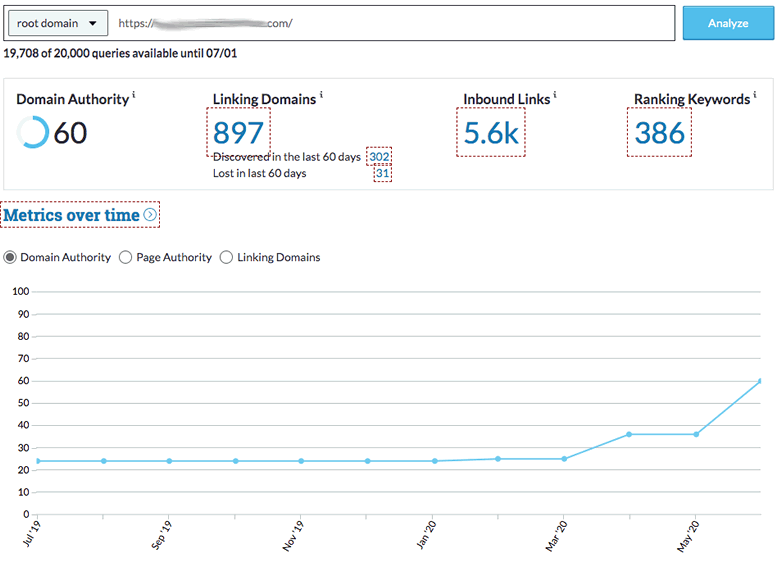The width and height of the screenshot is (783, 561).
Task: Click the 31 lost domains link
Action: coord(382,173)
